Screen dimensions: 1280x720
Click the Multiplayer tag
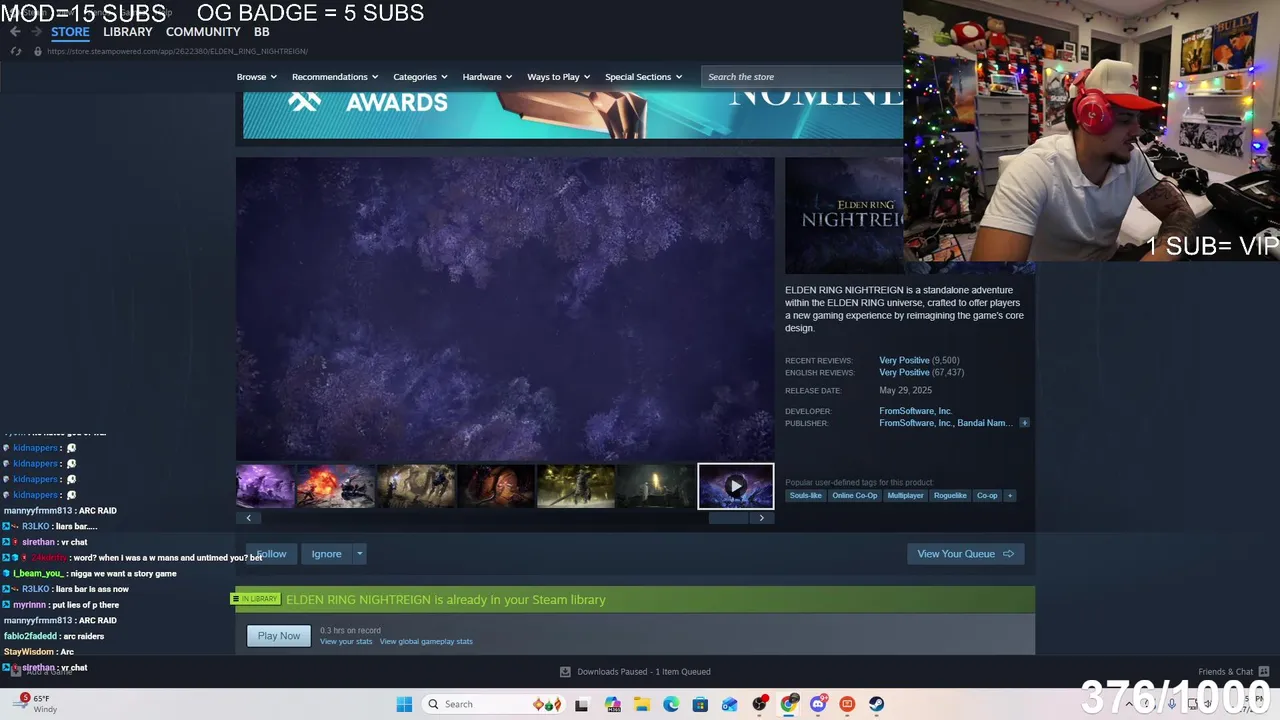tap(905, 496)
